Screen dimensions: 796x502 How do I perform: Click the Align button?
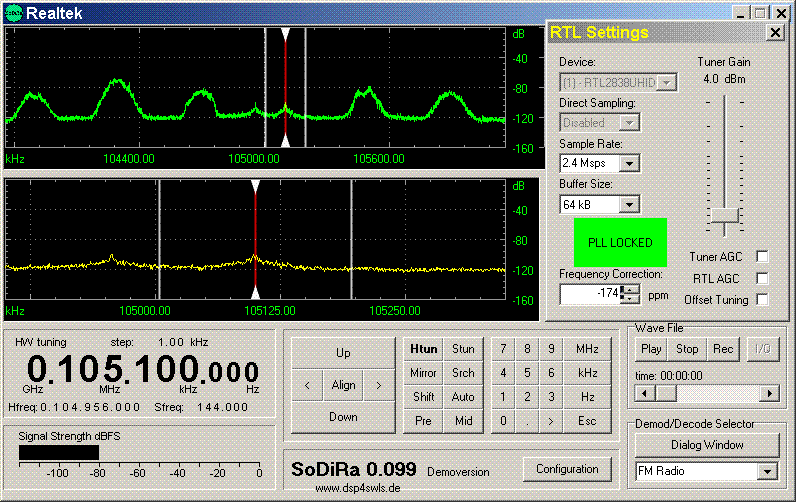pyautogui.click(x=343, y=385)
